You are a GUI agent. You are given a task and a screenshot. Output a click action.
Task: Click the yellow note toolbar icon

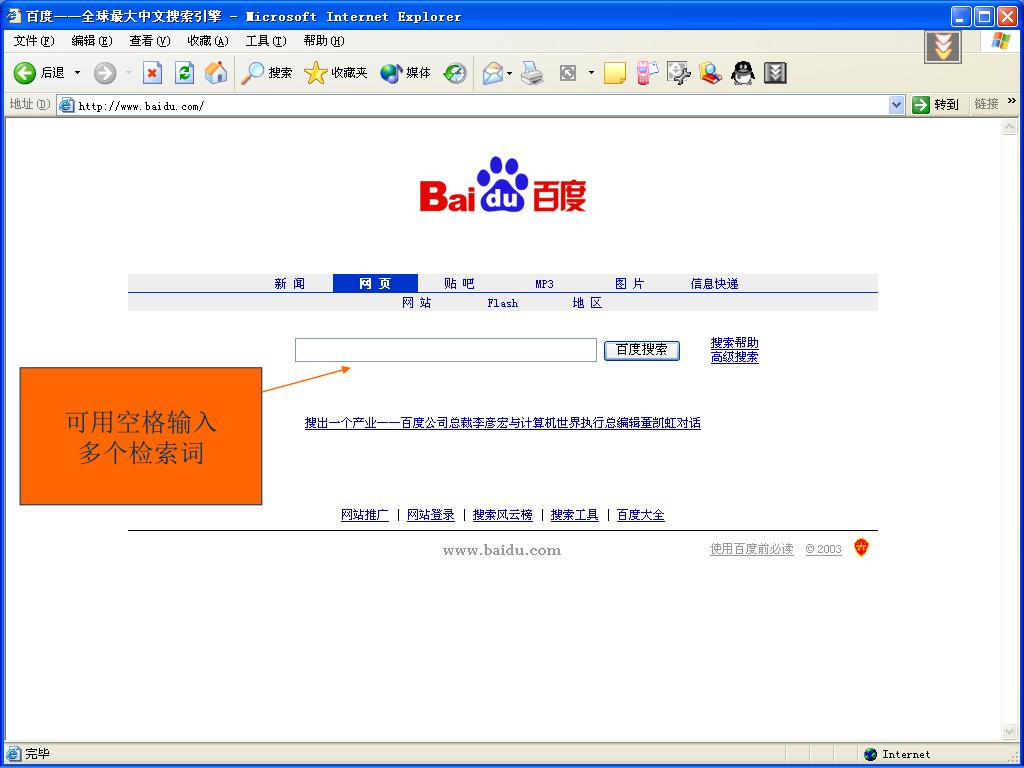615,73
